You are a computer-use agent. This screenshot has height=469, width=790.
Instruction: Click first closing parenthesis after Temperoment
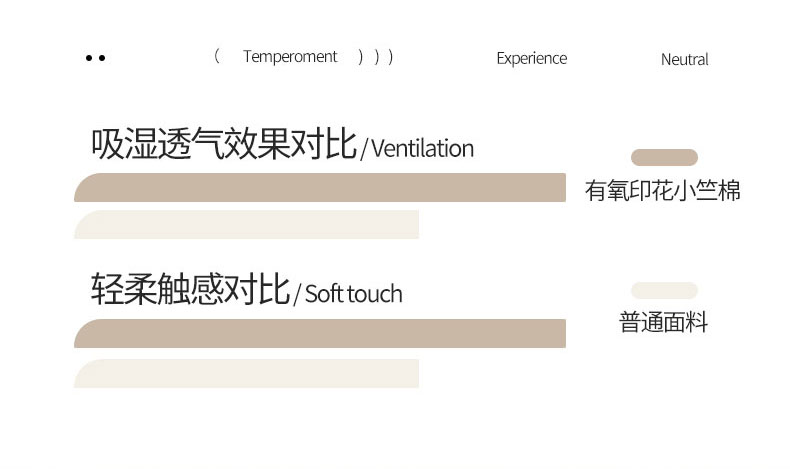point(360,57)
